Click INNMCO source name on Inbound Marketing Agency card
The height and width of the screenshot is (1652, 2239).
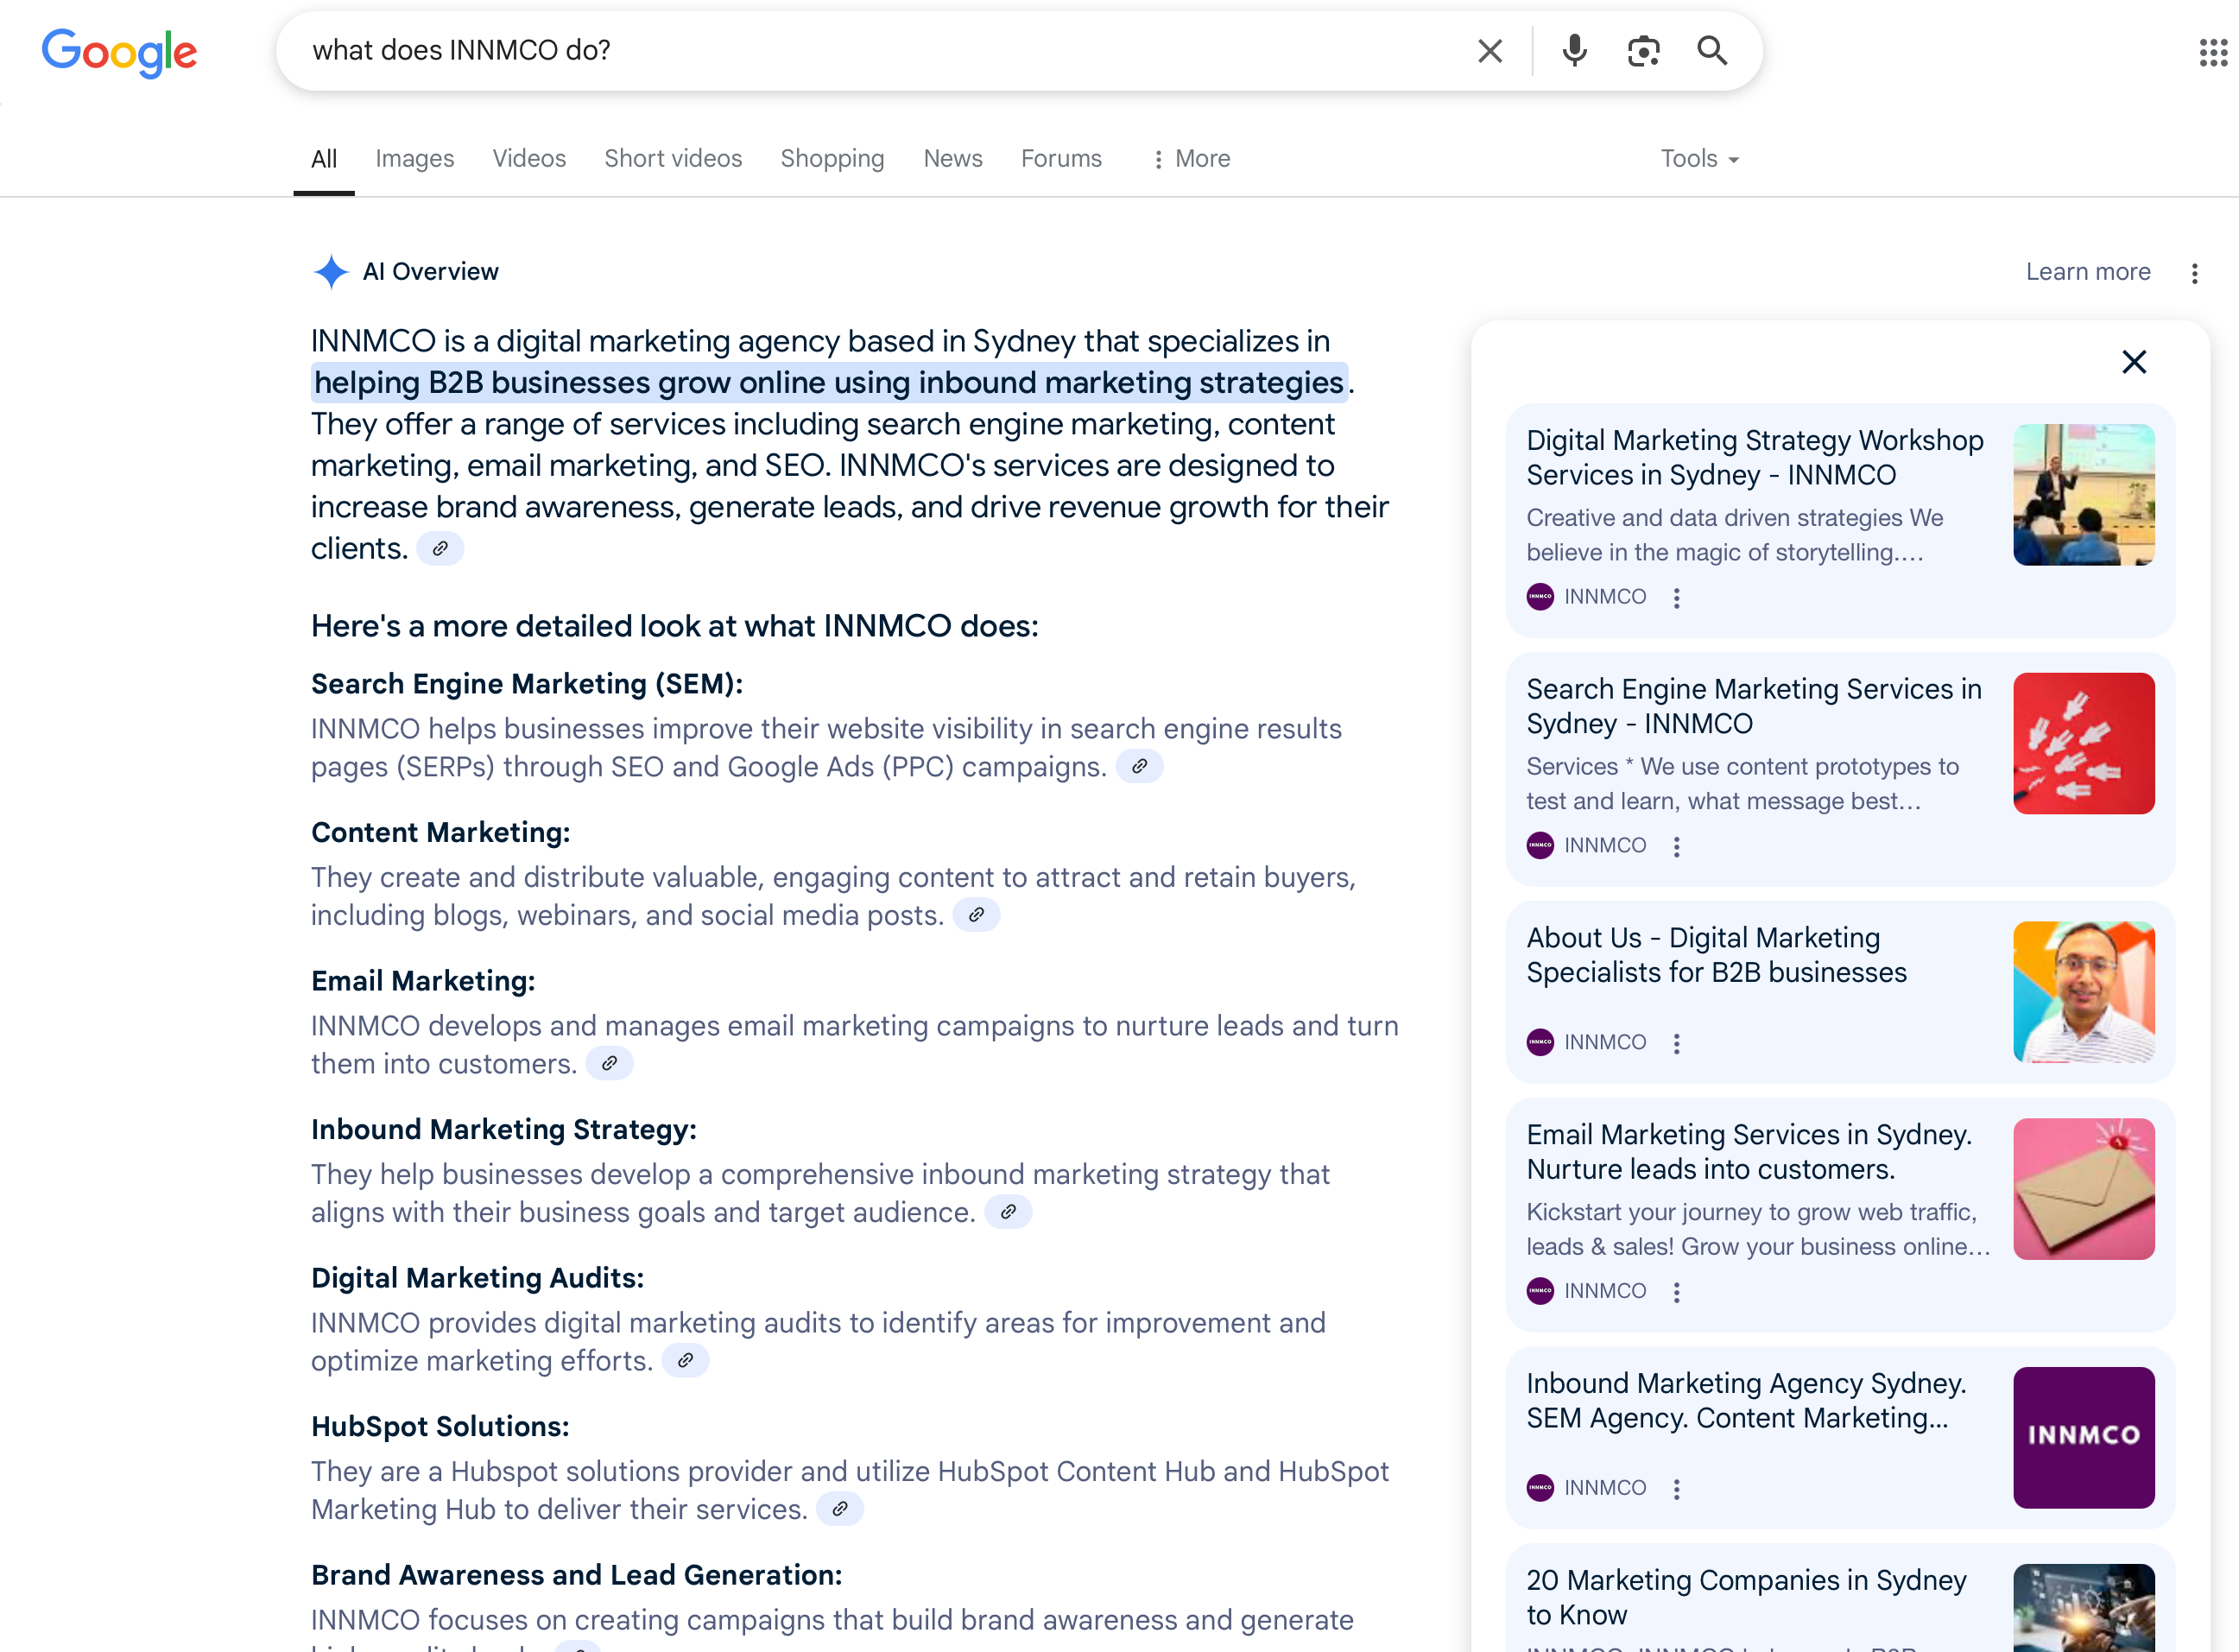click(1605, 1488)
